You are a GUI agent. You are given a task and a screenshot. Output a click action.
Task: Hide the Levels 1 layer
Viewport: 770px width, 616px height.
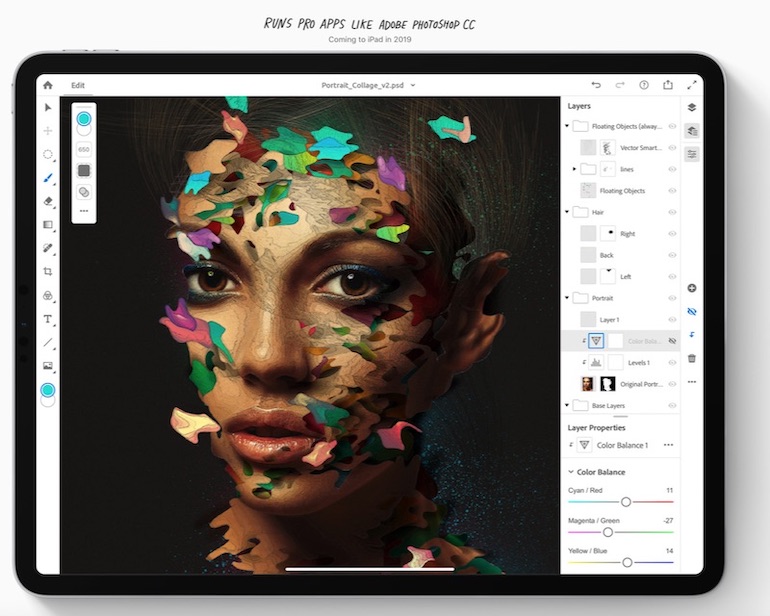point(672,363)
